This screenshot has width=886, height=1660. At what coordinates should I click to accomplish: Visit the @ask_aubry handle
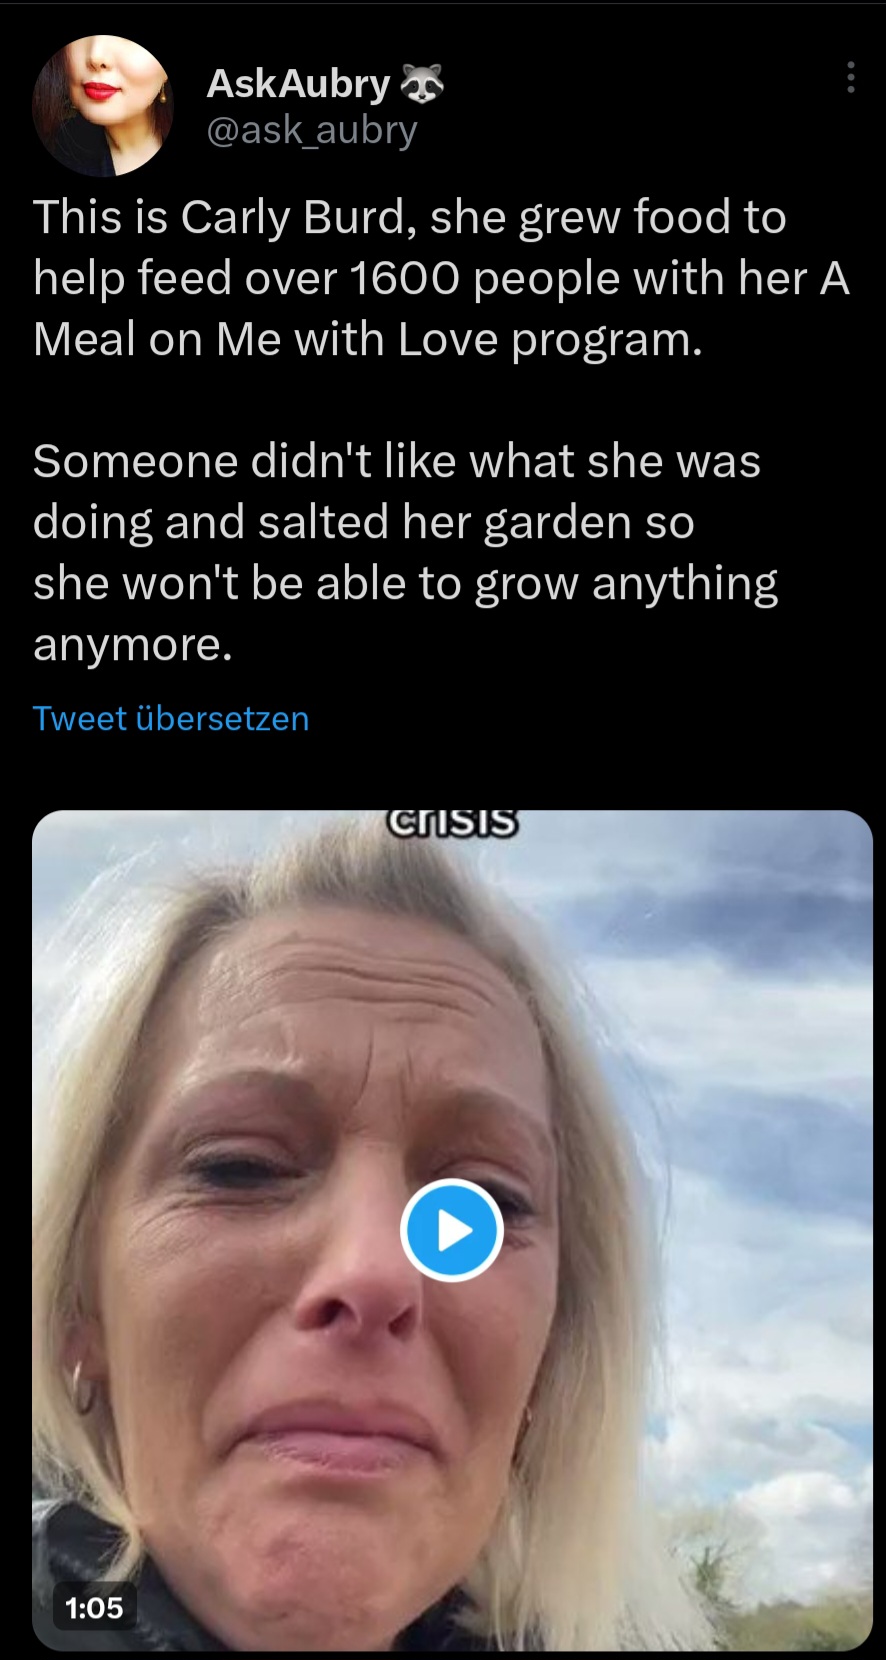[x=311, y=130]
